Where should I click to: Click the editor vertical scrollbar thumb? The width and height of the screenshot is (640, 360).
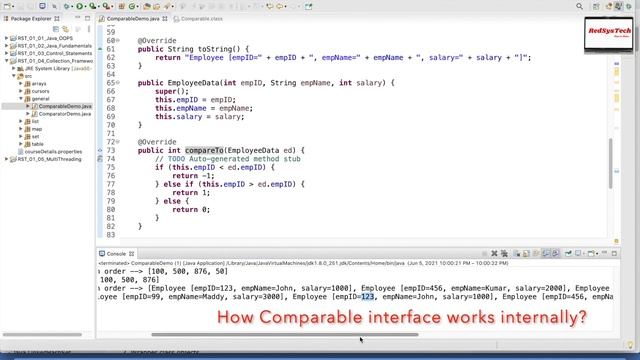click(611, 163)
